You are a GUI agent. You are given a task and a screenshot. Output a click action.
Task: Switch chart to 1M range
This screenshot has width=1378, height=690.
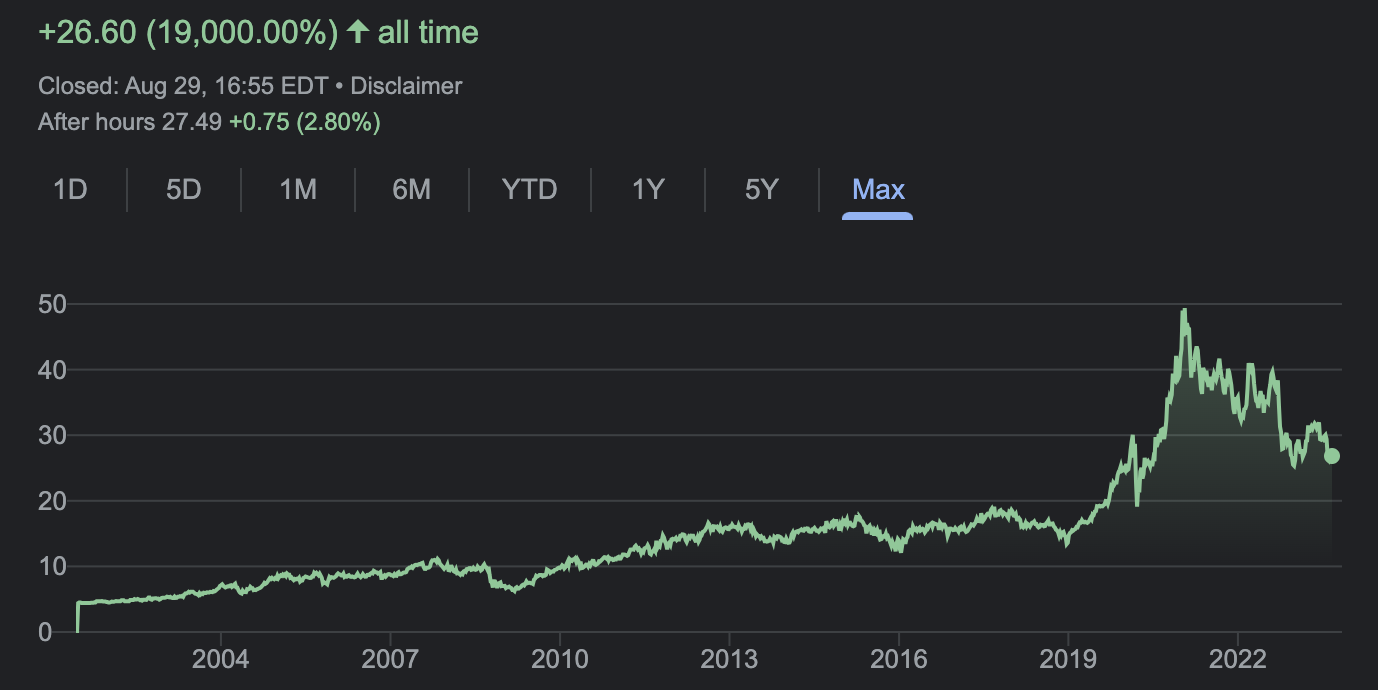point(298,190)
